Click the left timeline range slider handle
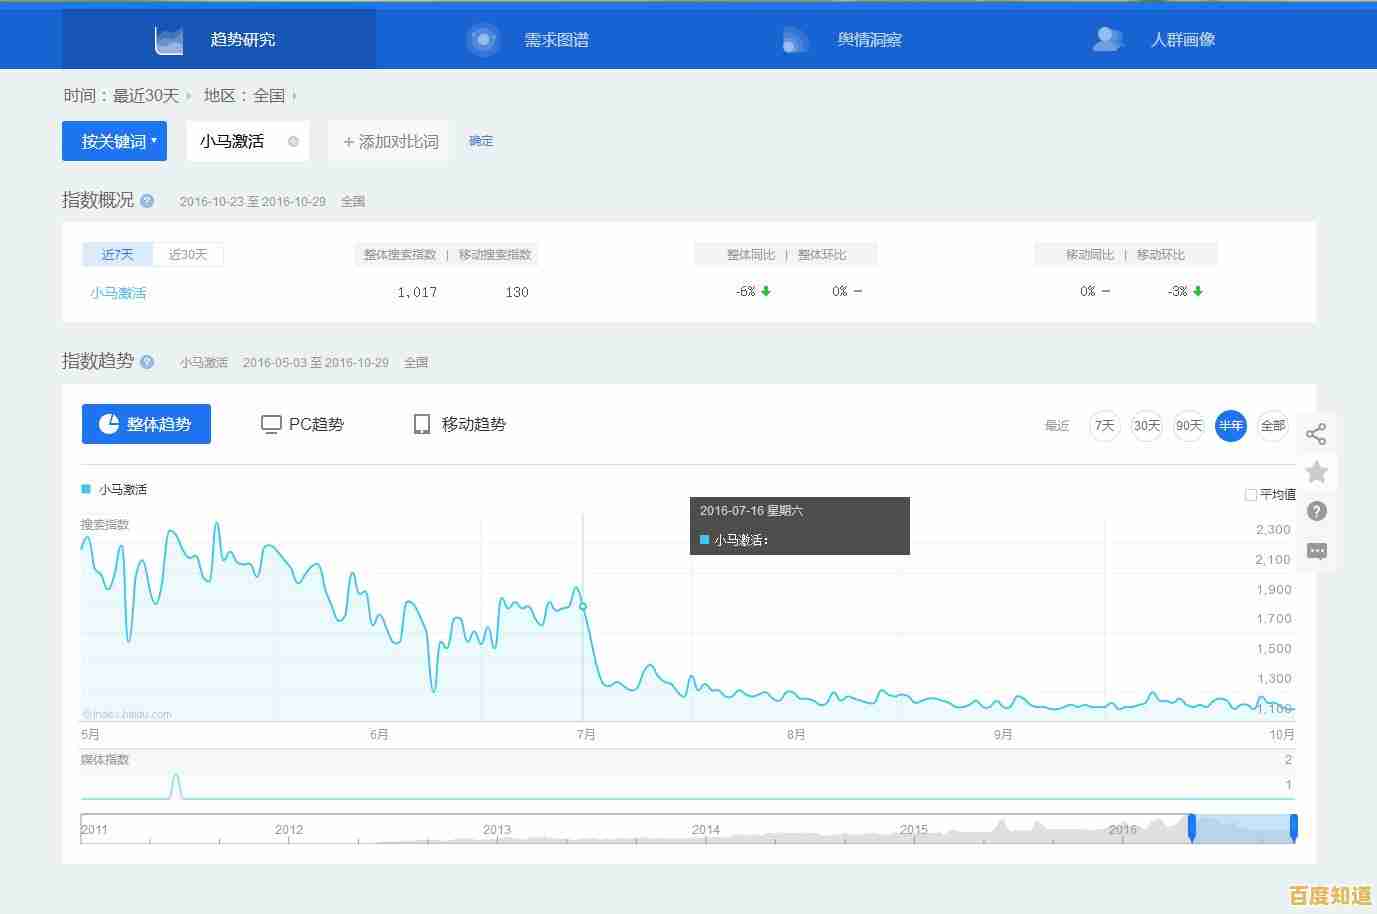Image resolution: width=1377 pixels, height=914 pixels. pos(1191,828)
